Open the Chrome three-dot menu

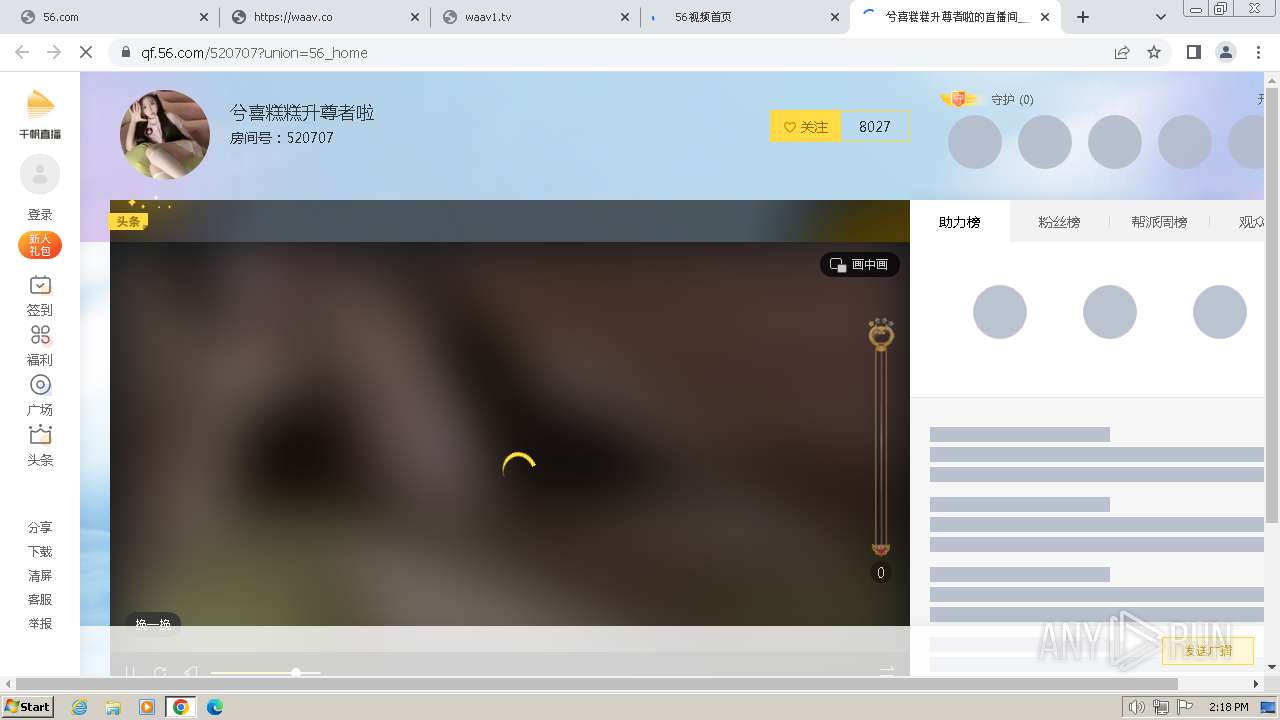(1259, 52)
